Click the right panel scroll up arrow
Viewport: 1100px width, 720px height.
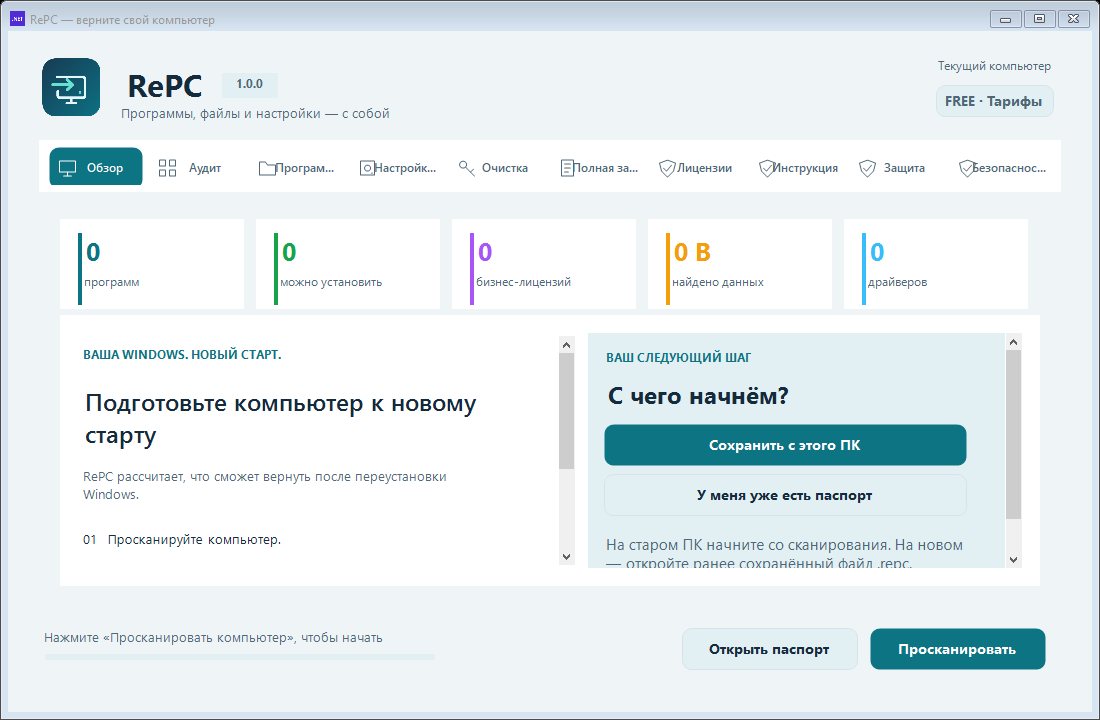pyautogui.click(x=1013, y=342)
